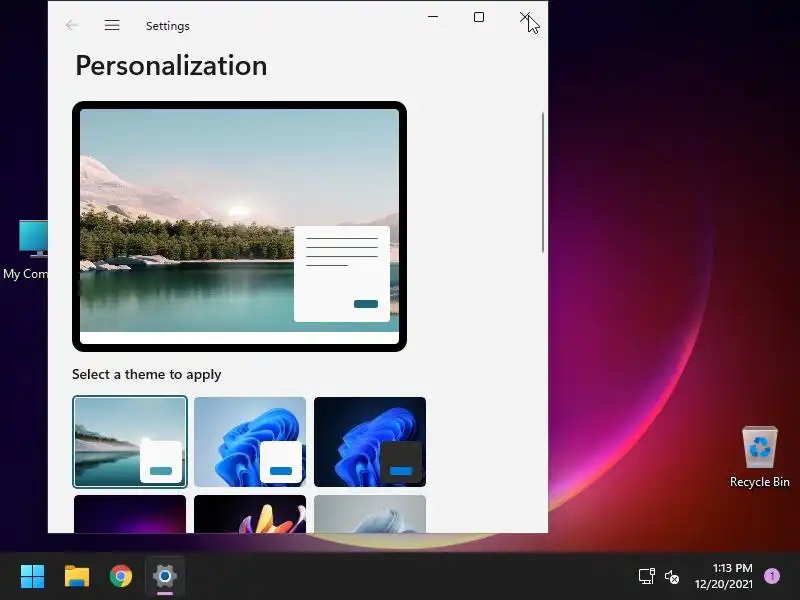Open the clock showing 1:13 PM
The image size is (800, 600).
coord(723,576)
